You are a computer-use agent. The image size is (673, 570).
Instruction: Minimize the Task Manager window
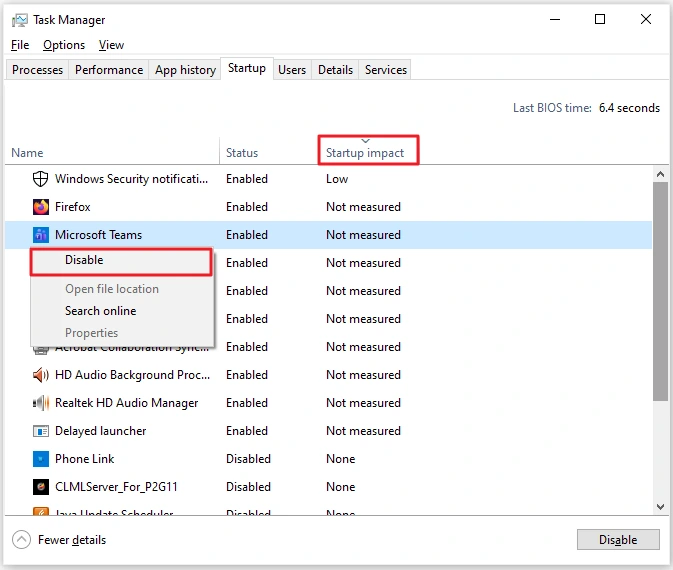point(555,19)
